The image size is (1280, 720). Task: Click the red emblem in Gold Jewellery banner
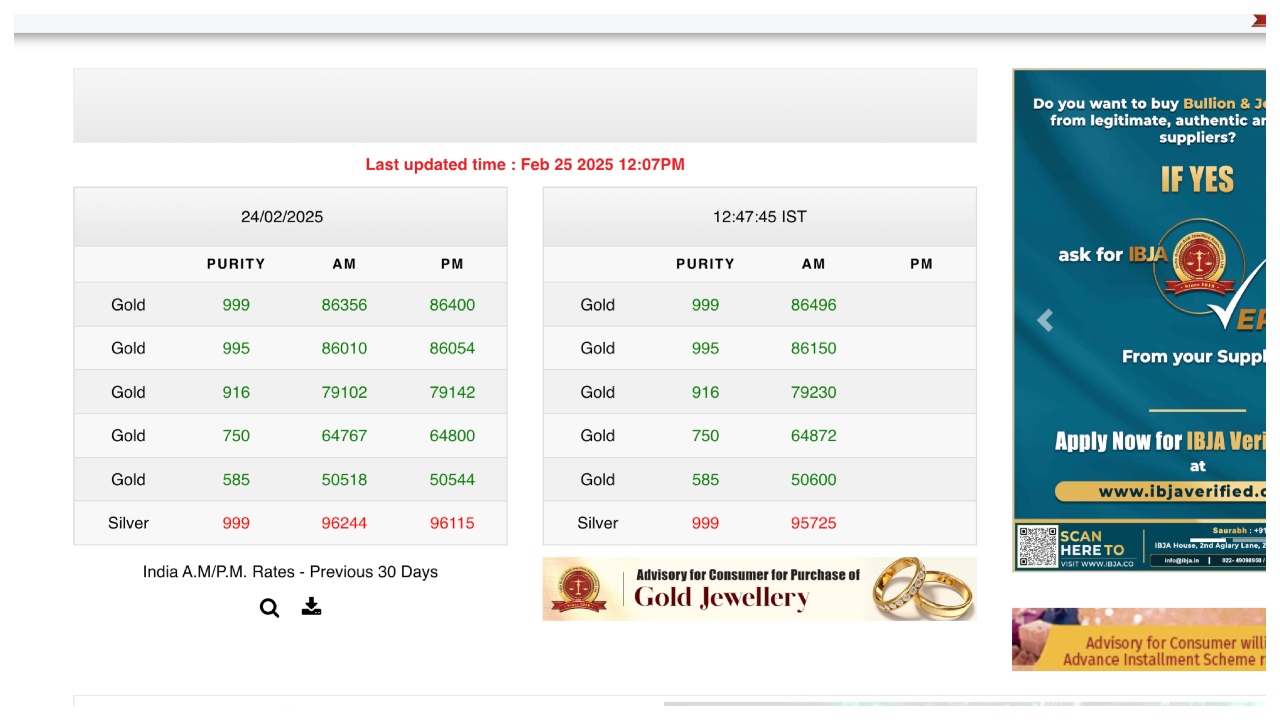coord(579,589)
